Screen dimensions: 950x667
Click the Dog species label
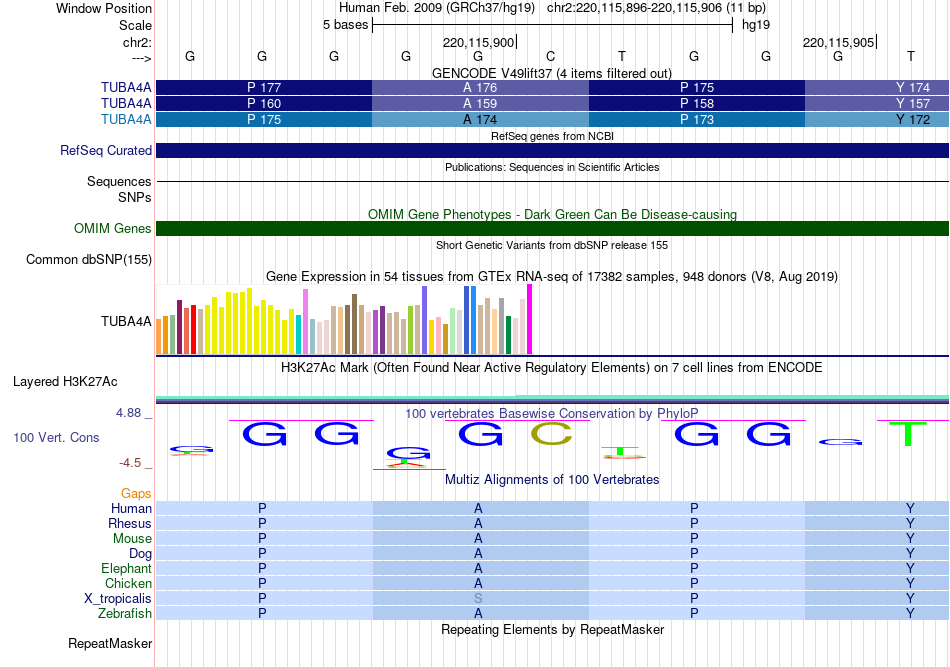[x=140, y=553]
